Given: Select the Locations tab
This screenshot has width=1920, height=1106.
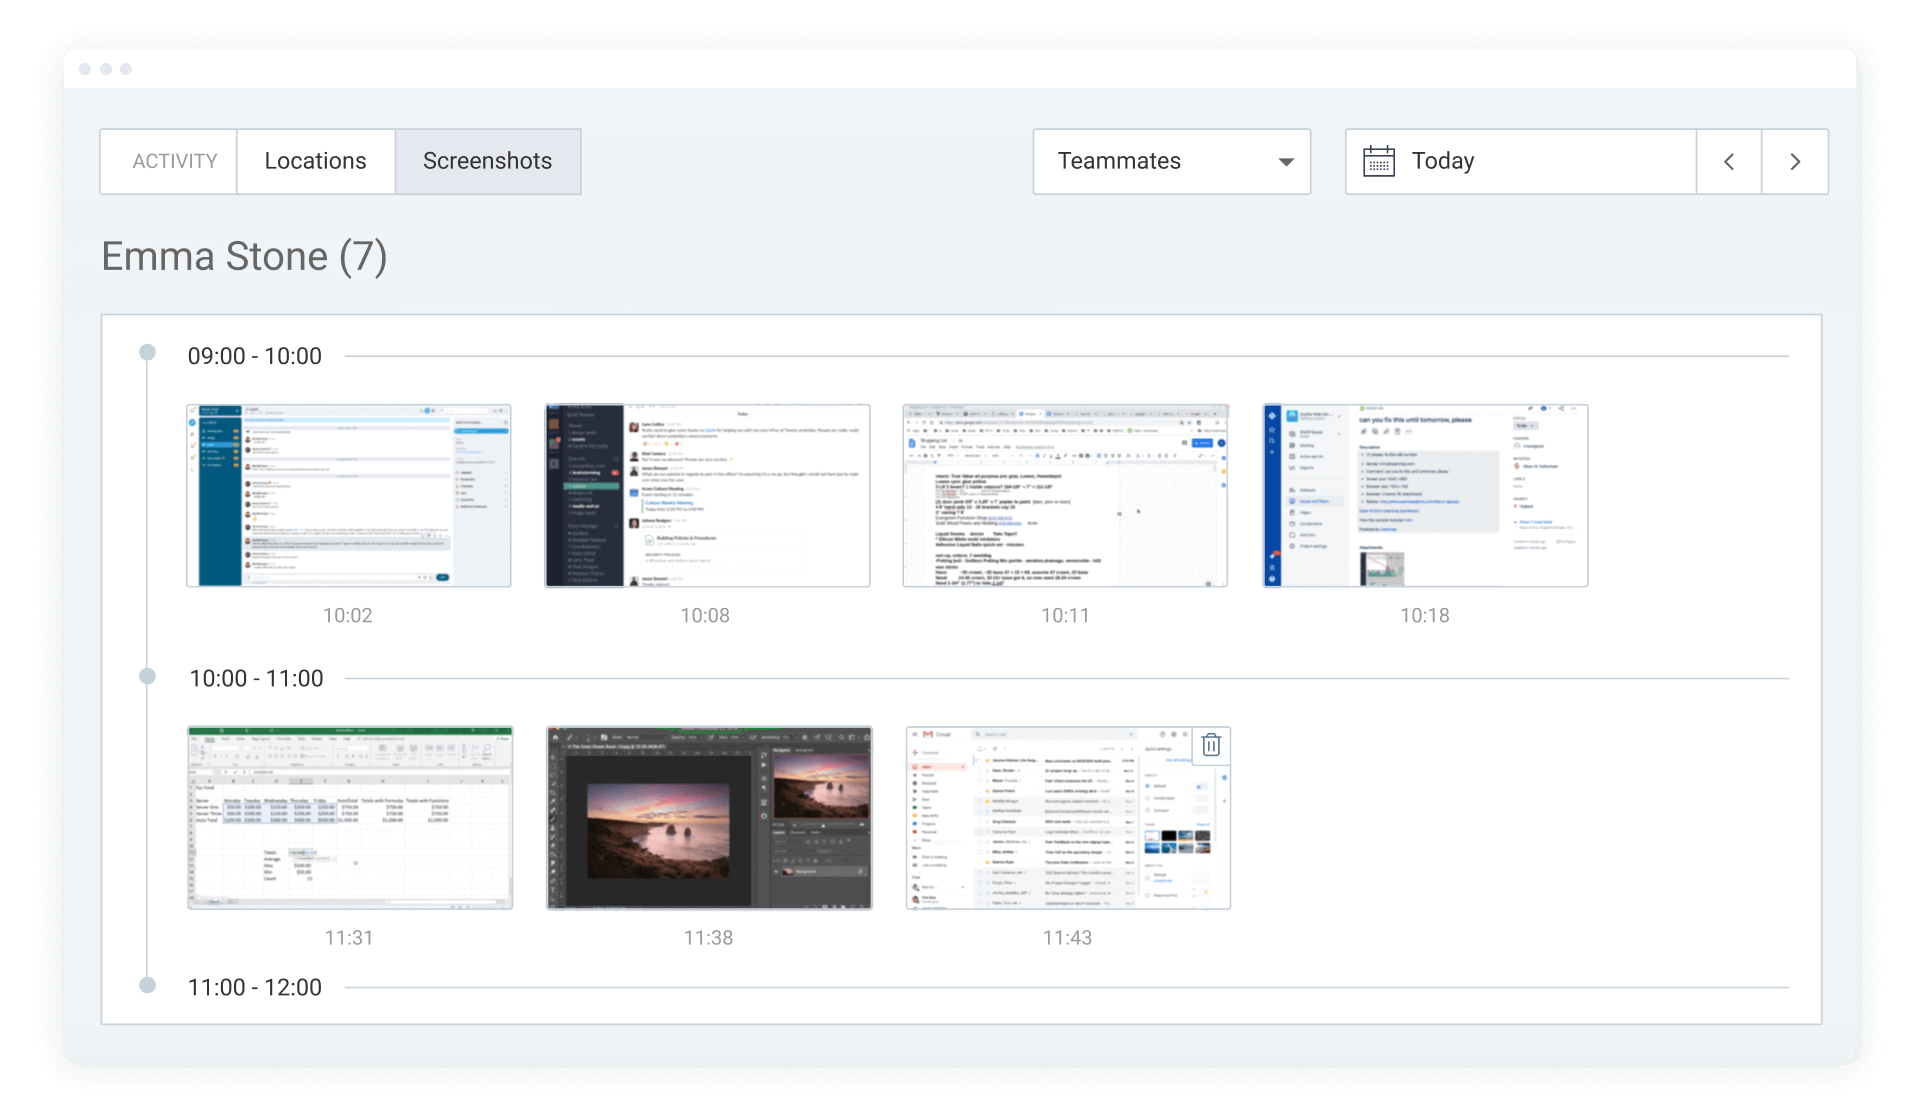Looking at the screenshot, I should (x=316, y=161).
